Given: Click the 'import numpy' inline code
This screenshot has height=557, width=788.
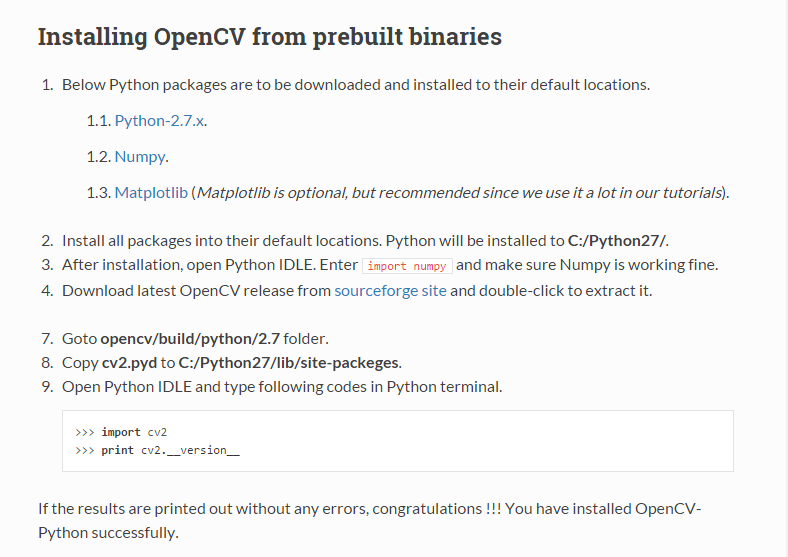Looking at the screenshot, I should [x=407, y=266].
